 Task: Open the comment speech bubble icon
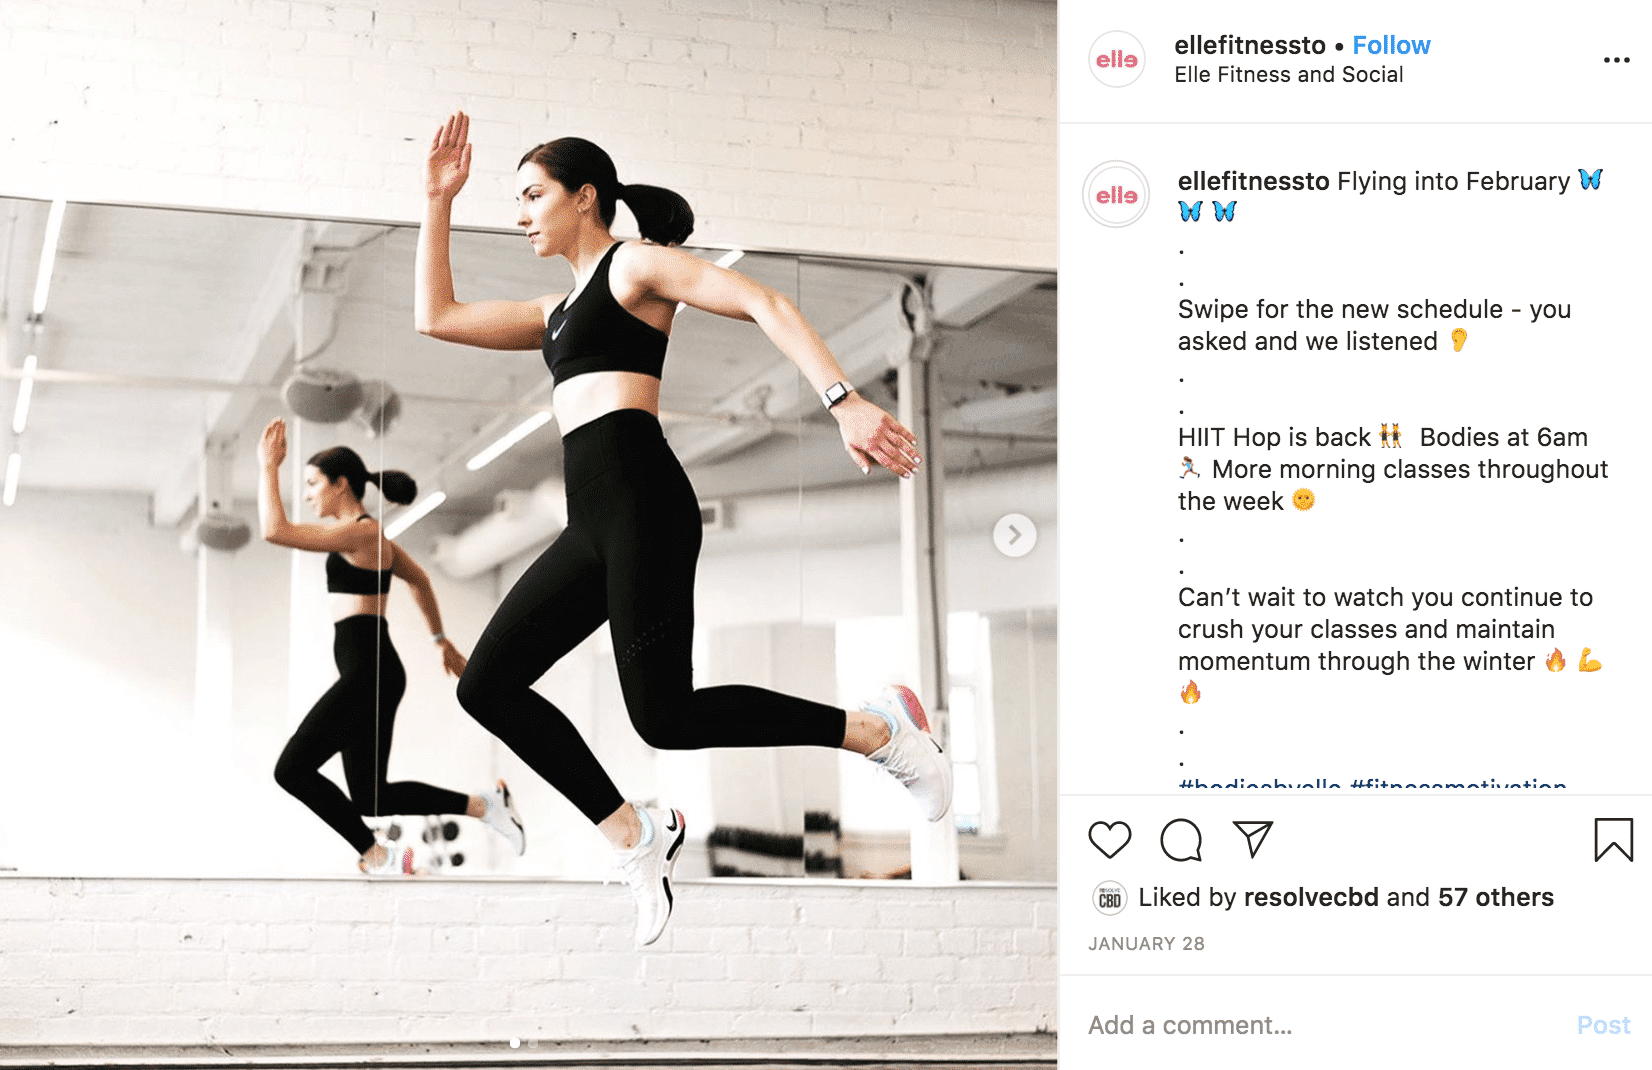point(1181,840)
